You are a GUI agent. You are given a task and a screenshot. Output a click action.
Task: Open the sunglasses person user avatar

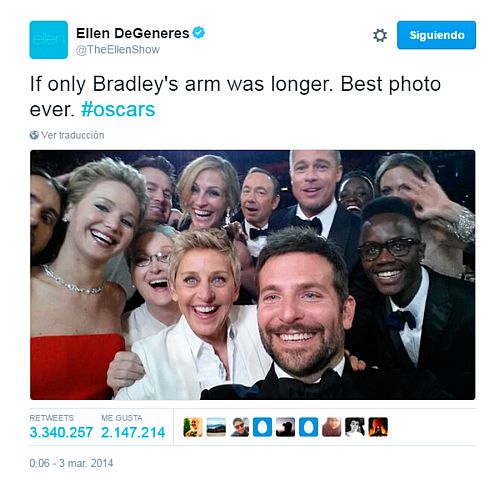coord(239,427)
